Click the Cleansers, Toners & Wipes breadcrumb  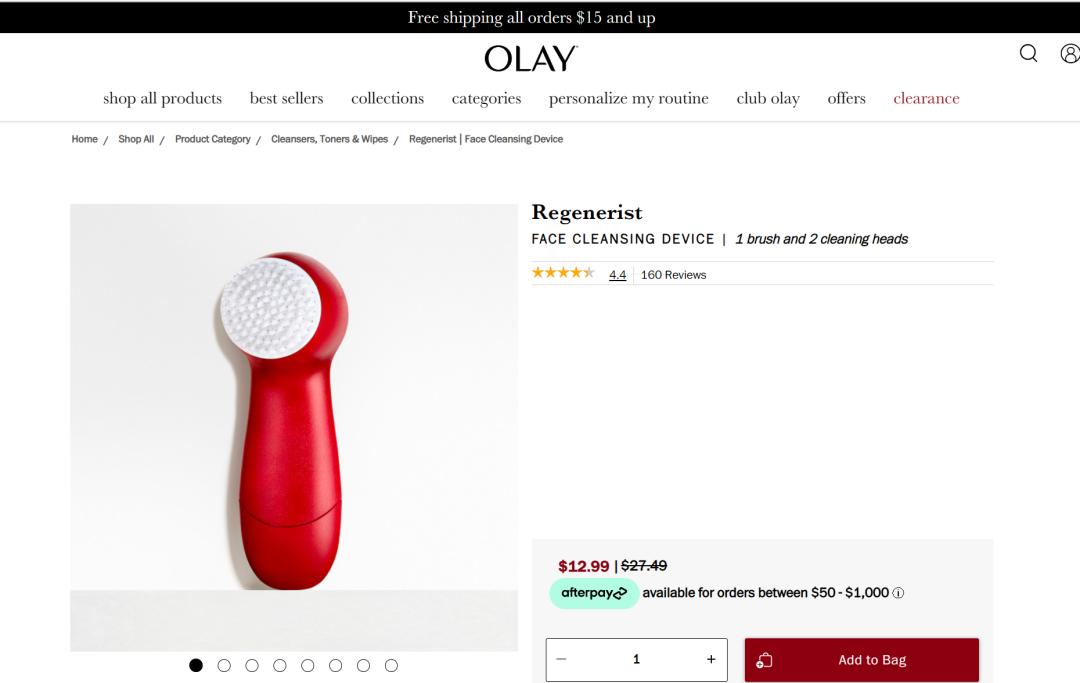coord(329,139)
